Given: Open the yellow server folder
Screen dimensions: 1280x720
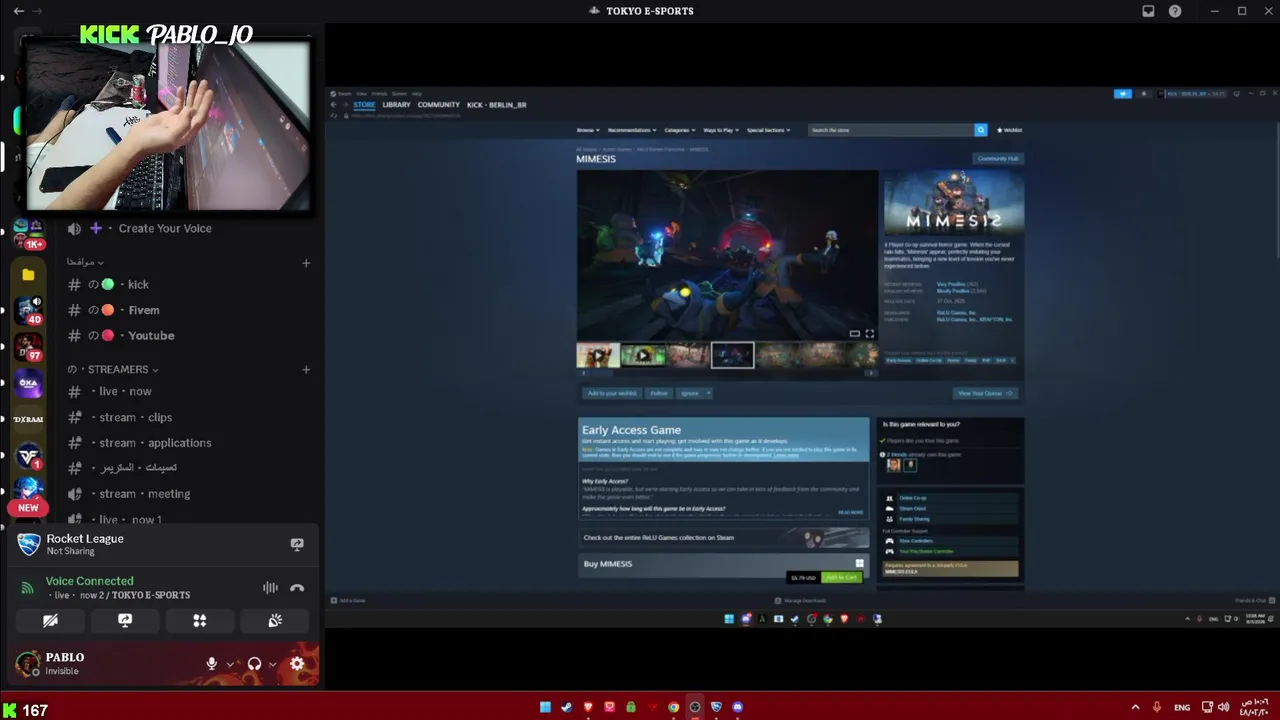Looking at the screenshot, I should click(x=28, y=274).
